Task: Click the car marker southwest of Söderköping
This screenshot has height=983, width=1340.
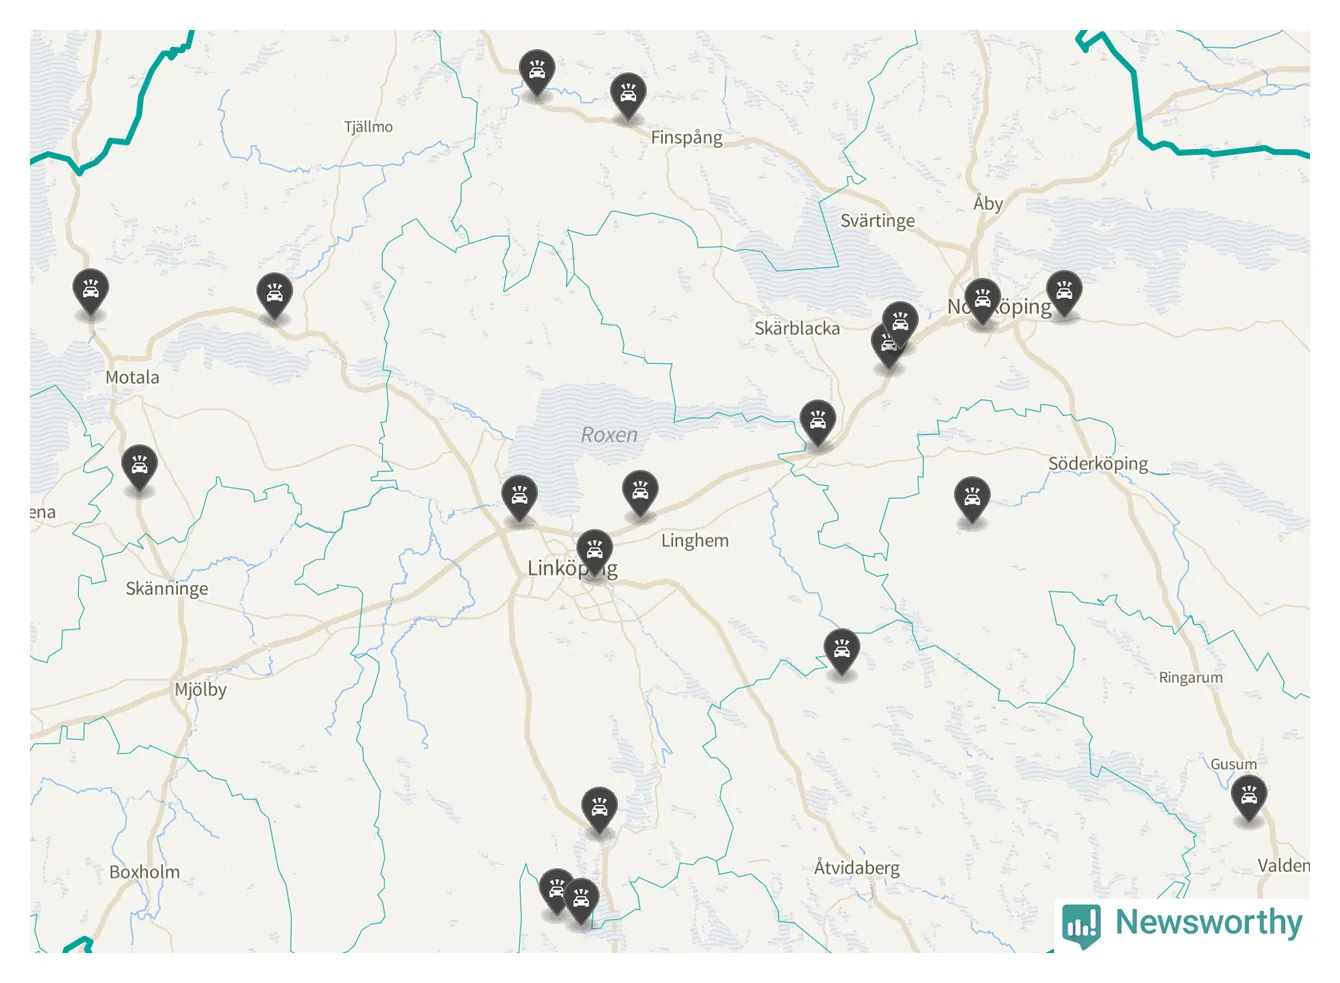Action: [972, 499]
